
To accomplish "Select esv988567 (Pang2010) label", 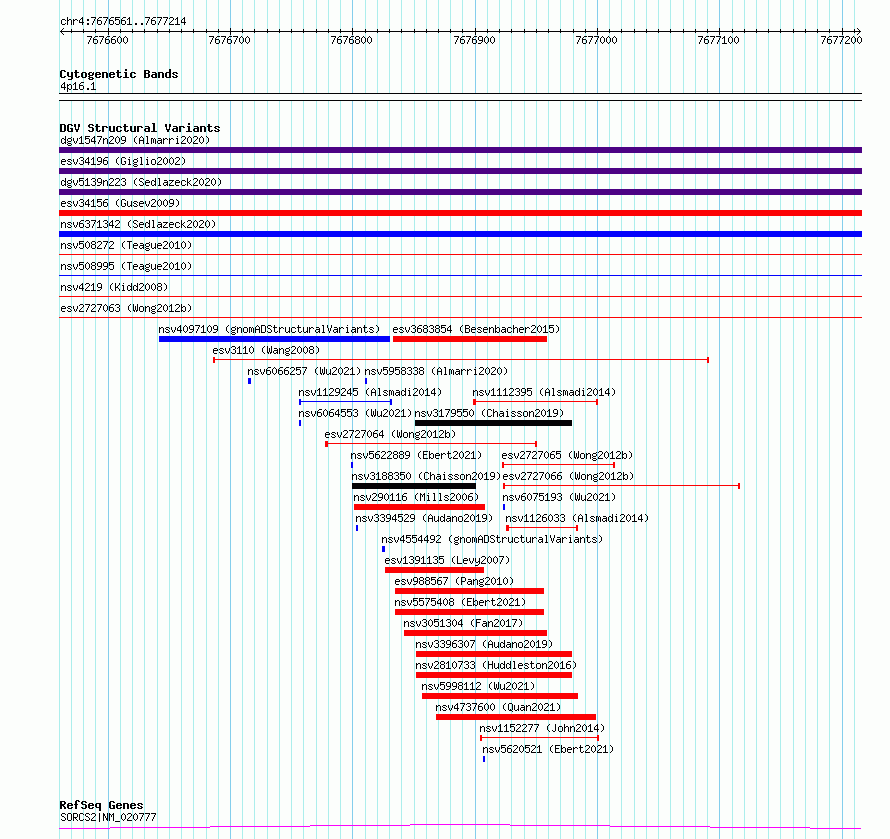I will pyautogui.click(x=454, y=581).
